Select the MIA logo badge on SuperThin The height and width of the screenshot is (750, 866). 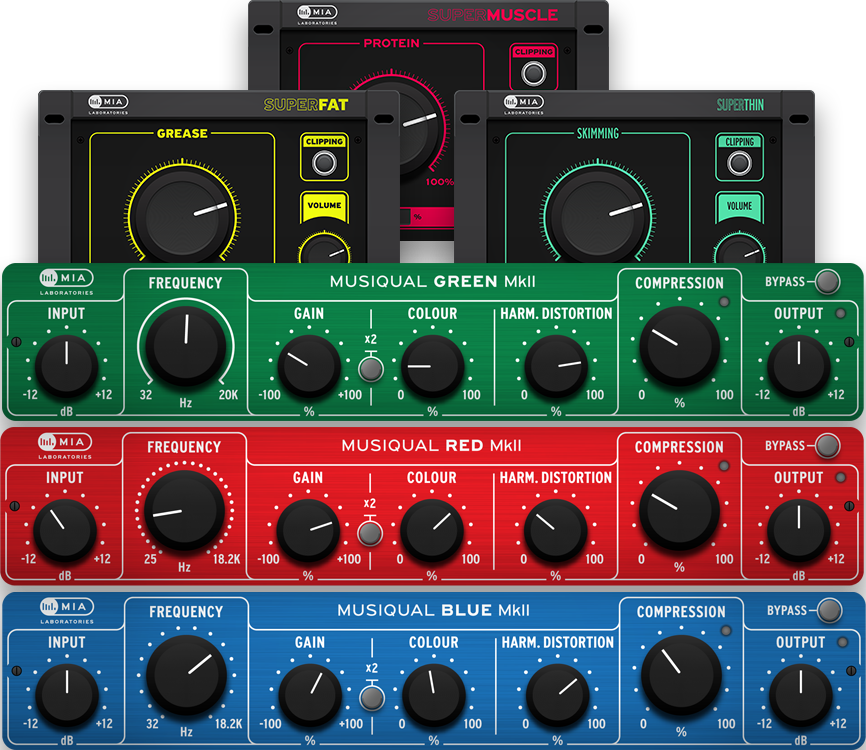tap(522, 103)
